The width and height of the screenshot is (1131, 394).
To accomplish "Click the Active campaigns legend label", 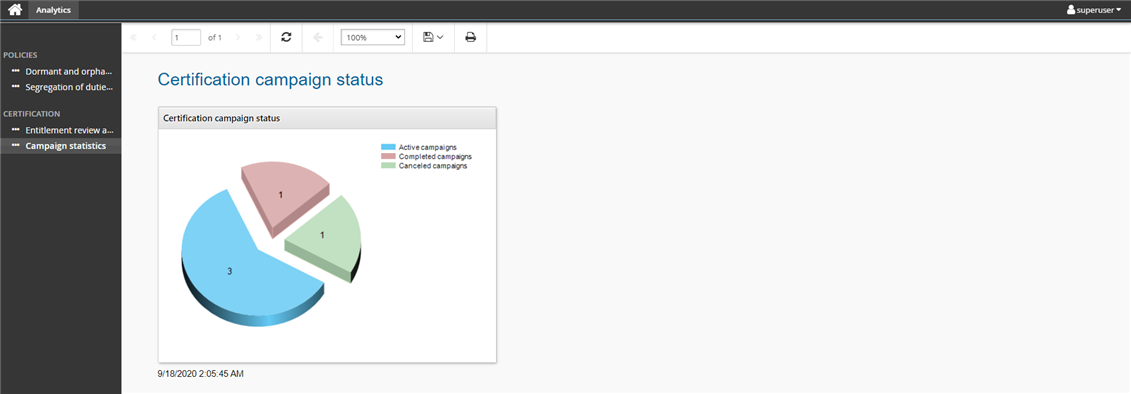I will (428, 147).
